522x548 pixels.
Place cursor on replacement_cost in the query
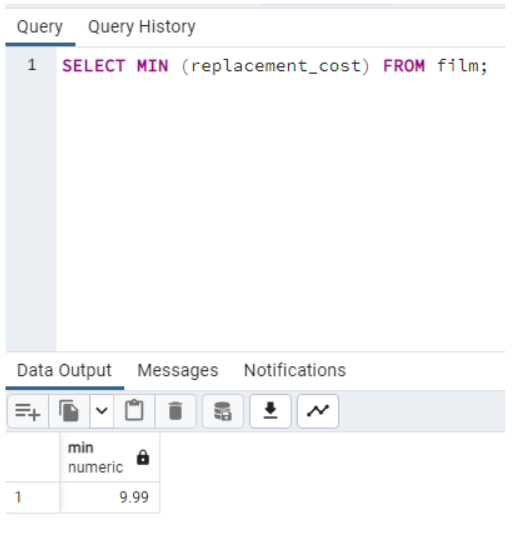(x=276, y=66)
